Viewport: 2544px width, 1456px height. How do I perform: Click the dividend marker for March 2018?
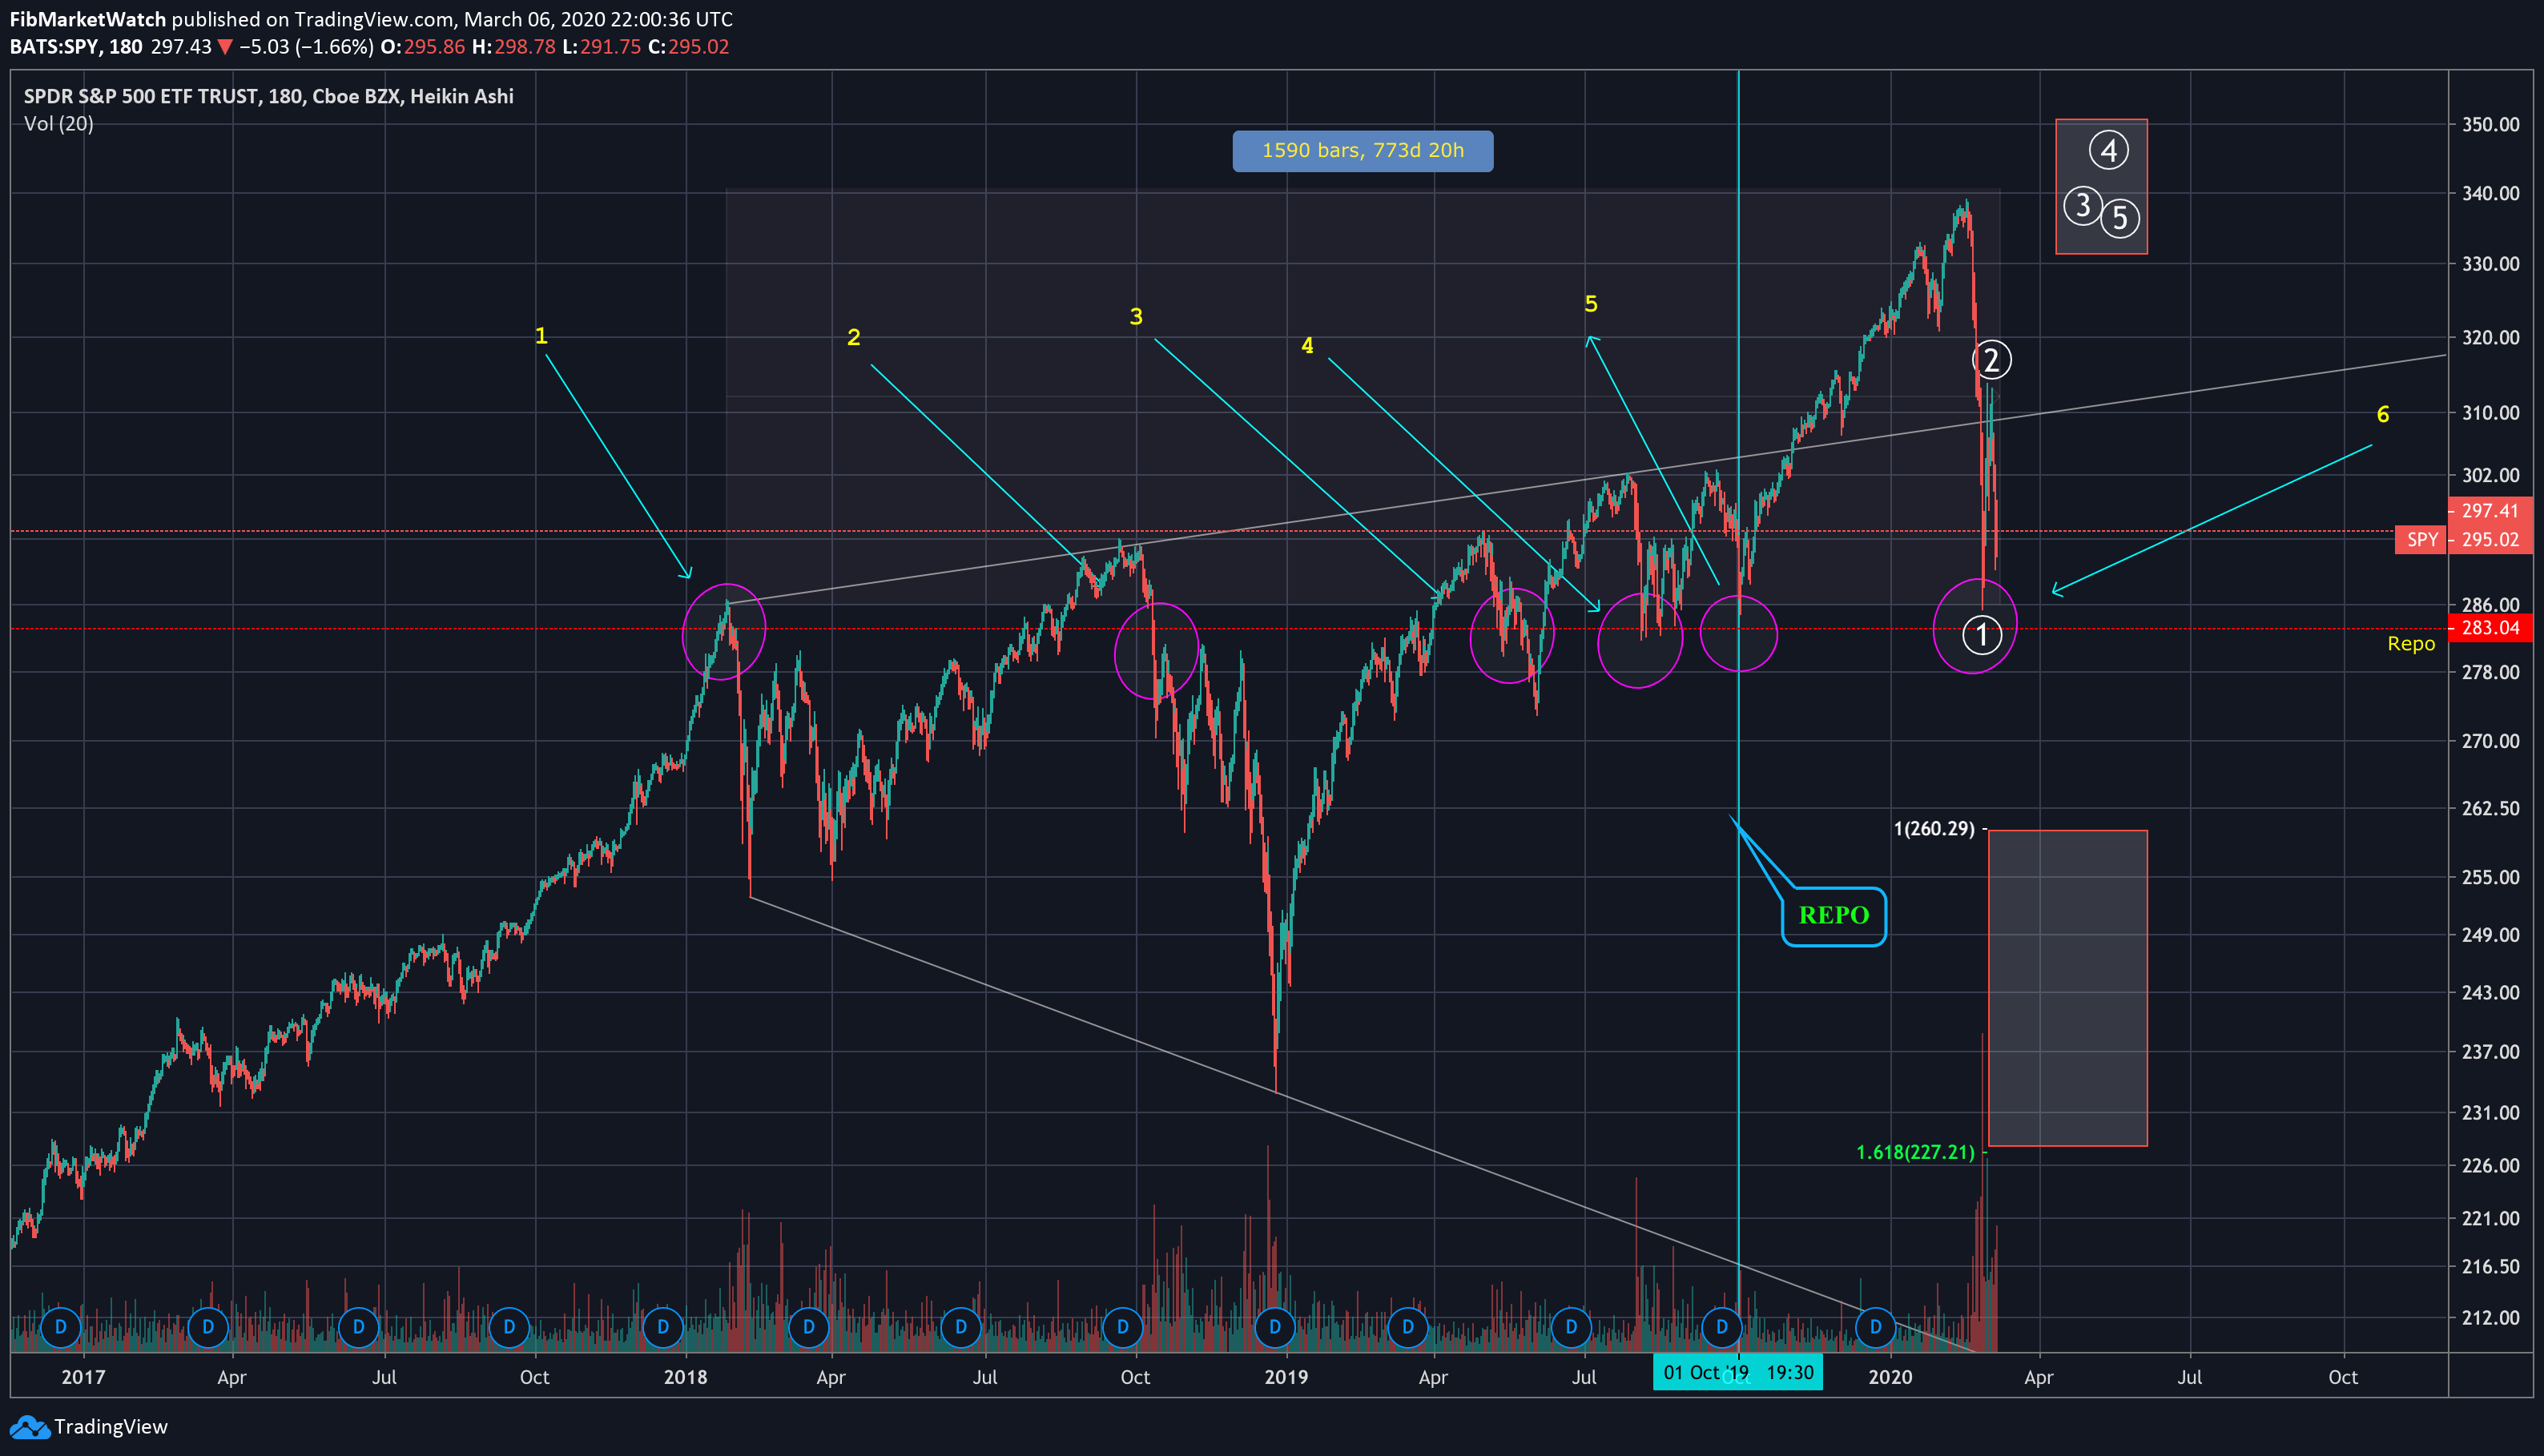pyautogui.click(x=809, y=1327)
